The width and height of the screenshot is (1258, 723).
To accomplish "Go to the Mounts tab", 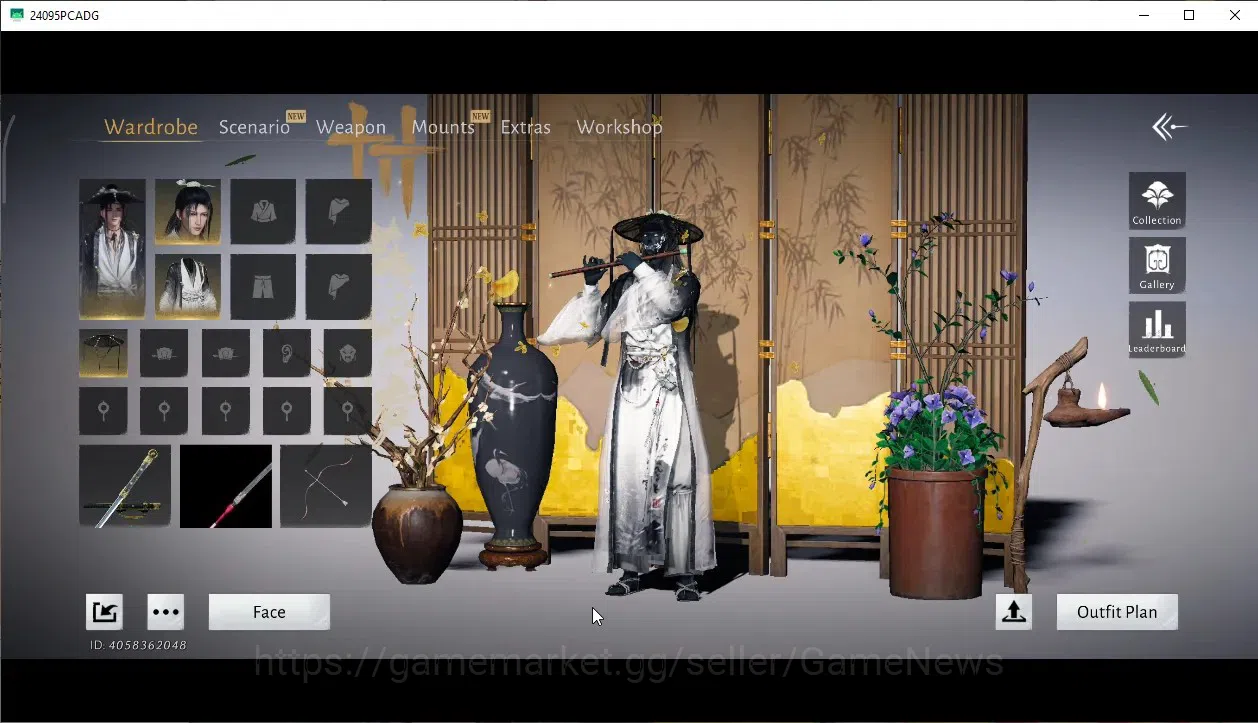I will point(443,127).
